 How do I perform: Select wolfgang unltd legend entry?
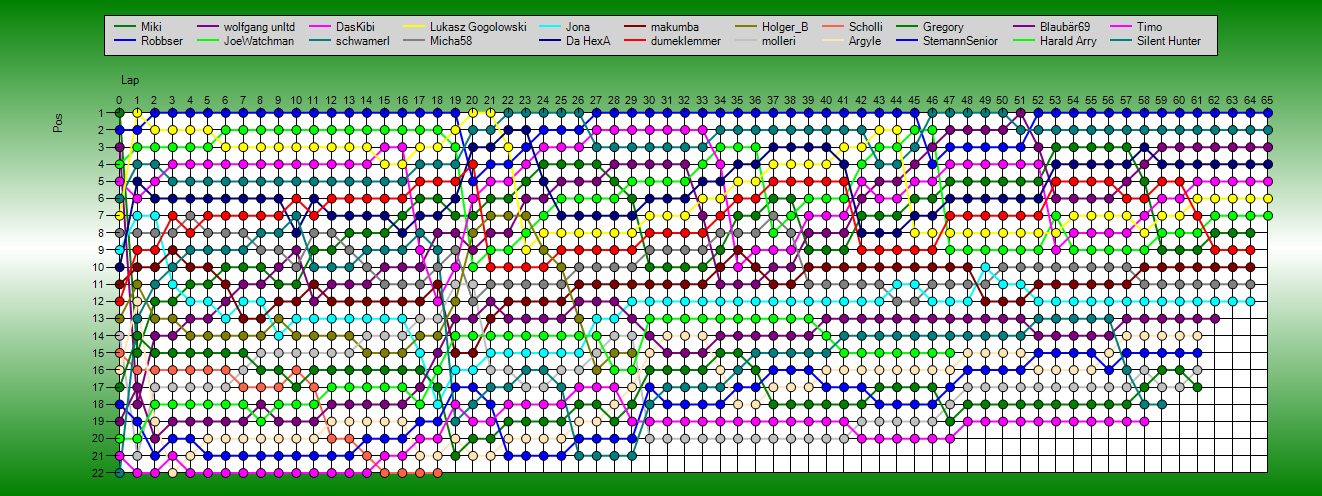point(259,27)
